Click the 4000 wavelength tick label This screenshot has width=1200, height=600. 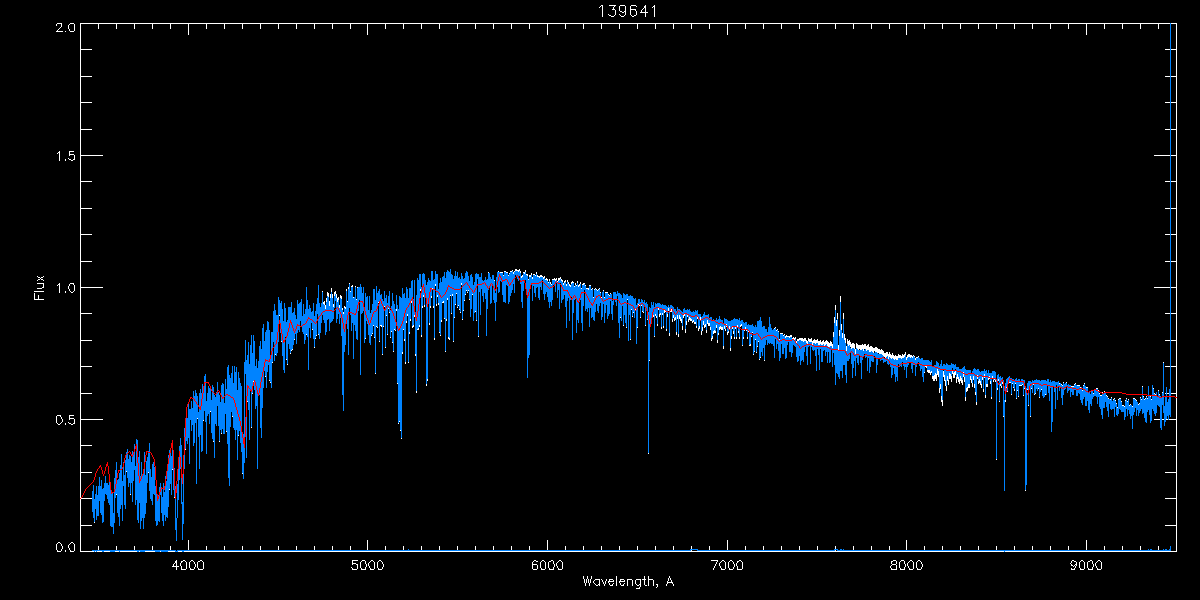[x=187, y=564]
